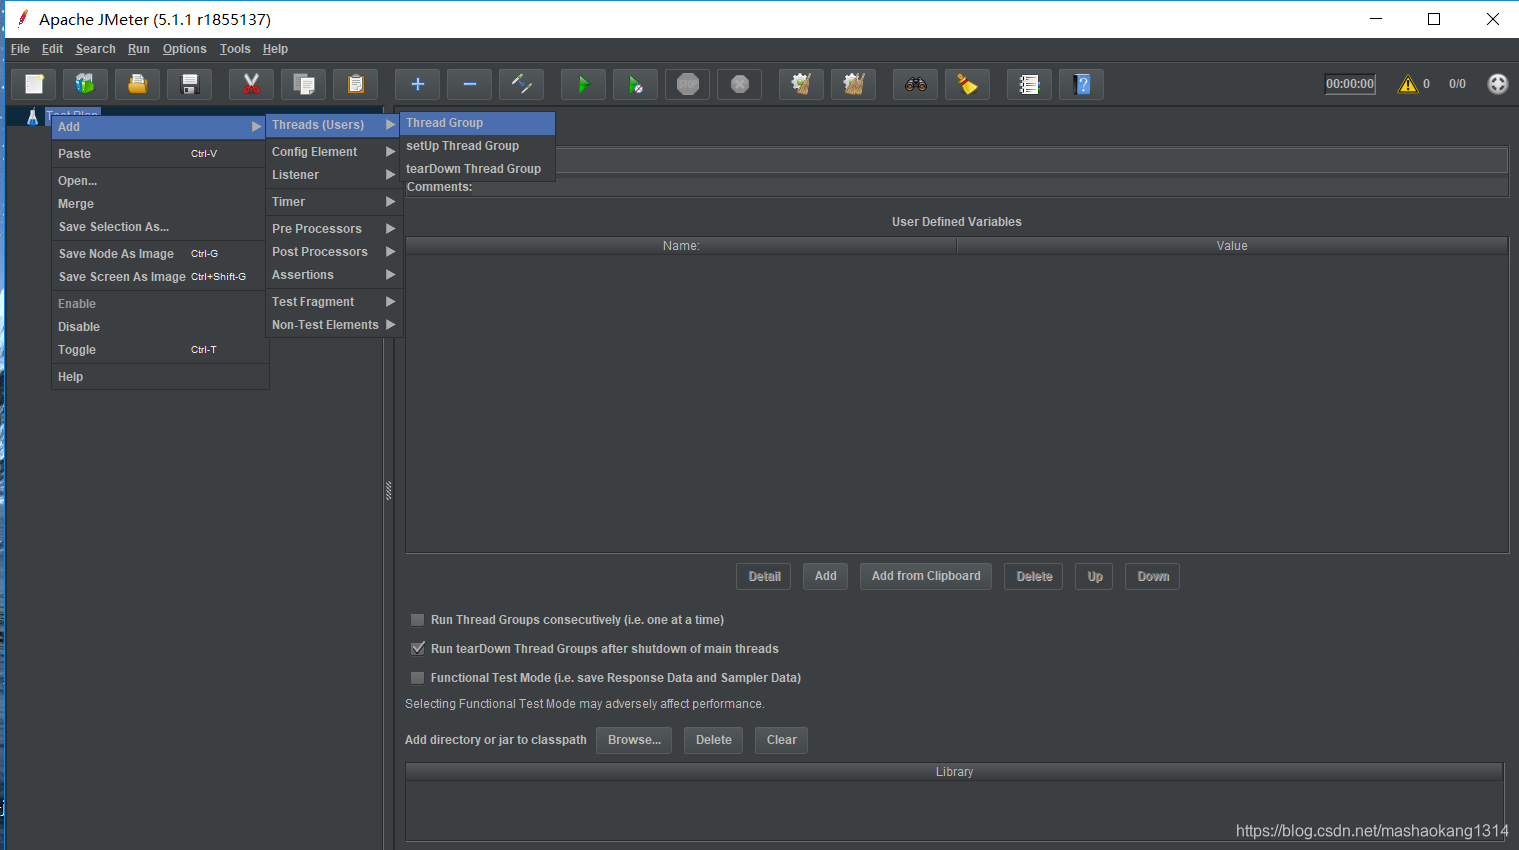Start the test with green play icon
Viewport: 1519px width, 850px height.
pyautogui.click(x=583, y=84)
